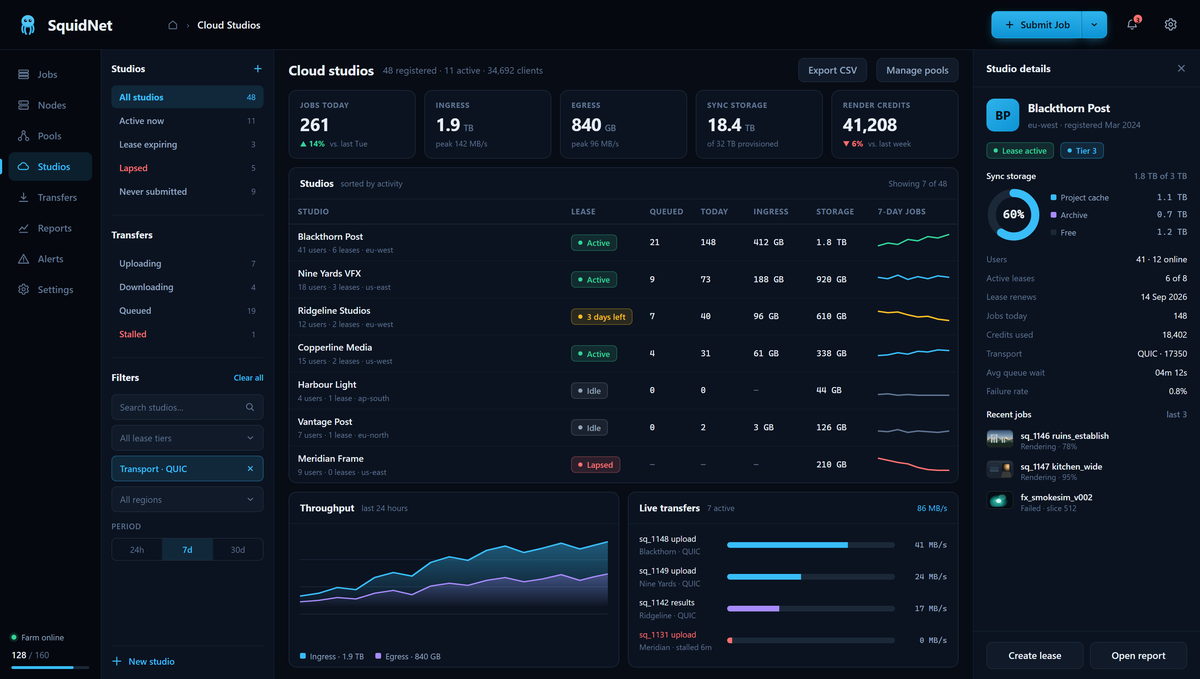Show Queued transfers
The height and width of the screenshot is (679, 1200).
click(187, 310)
